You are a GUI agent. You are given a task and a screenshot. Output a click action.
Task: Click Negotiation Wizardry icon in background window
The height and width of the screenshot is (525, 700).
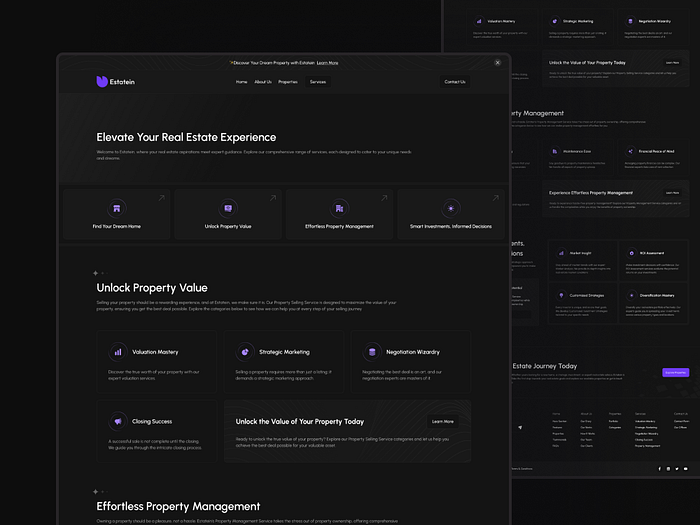[x=630, y=21]
